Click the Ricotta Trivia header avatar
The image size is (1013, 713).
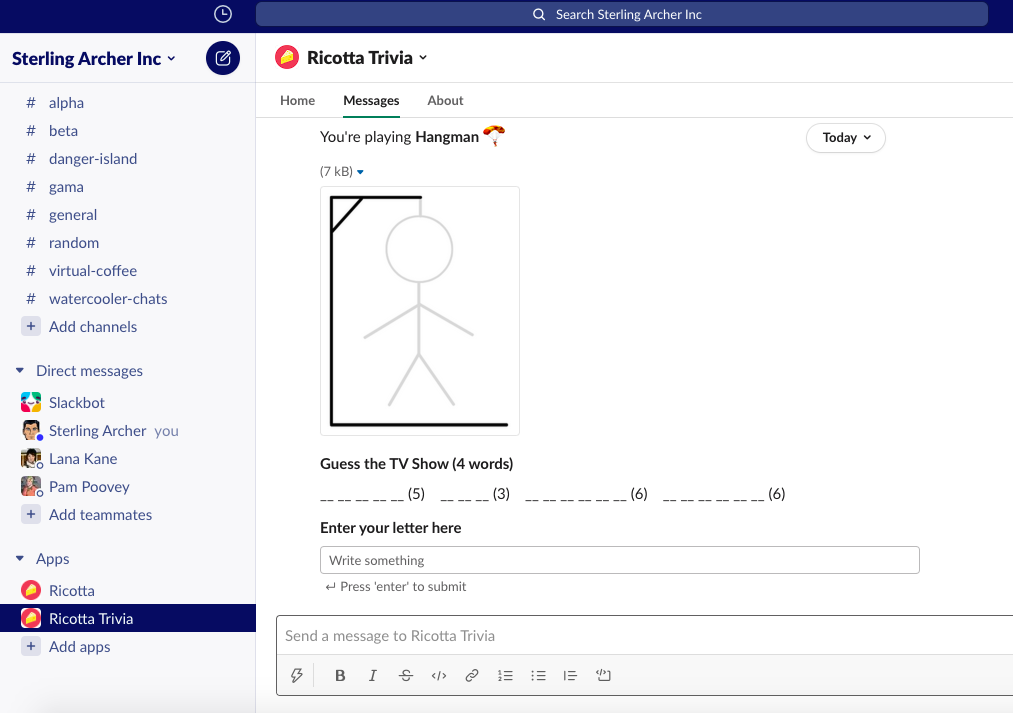click(287, 57)
